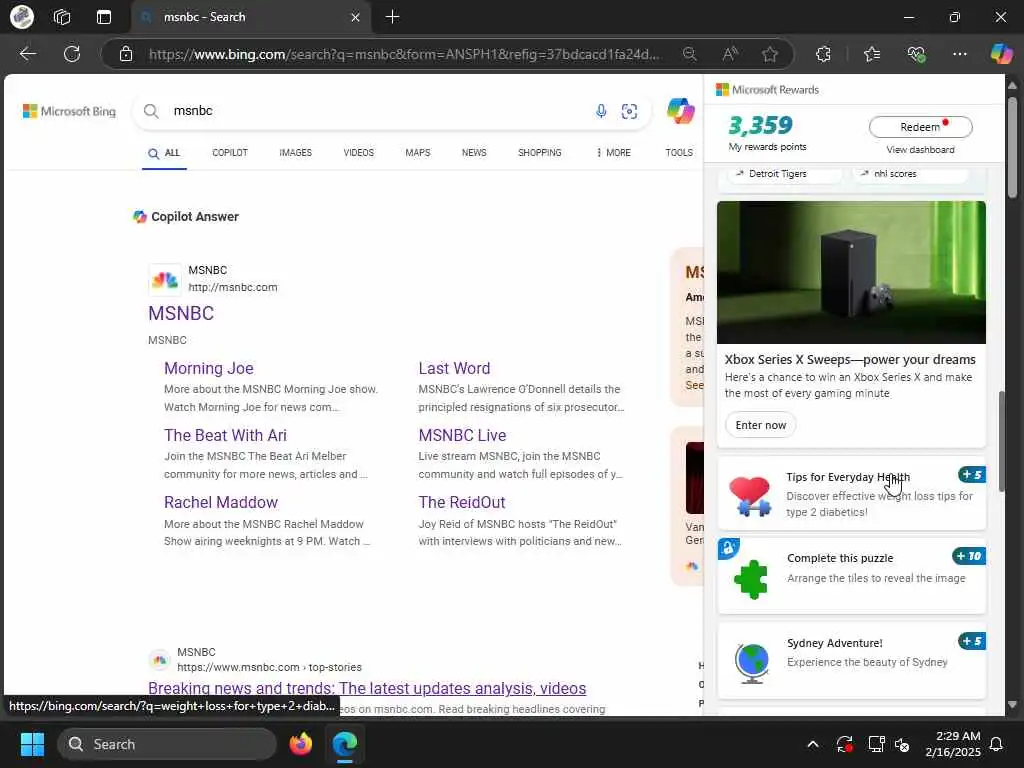Add page to favorites star icon
1024x768 pixels.
pos(770,54)
